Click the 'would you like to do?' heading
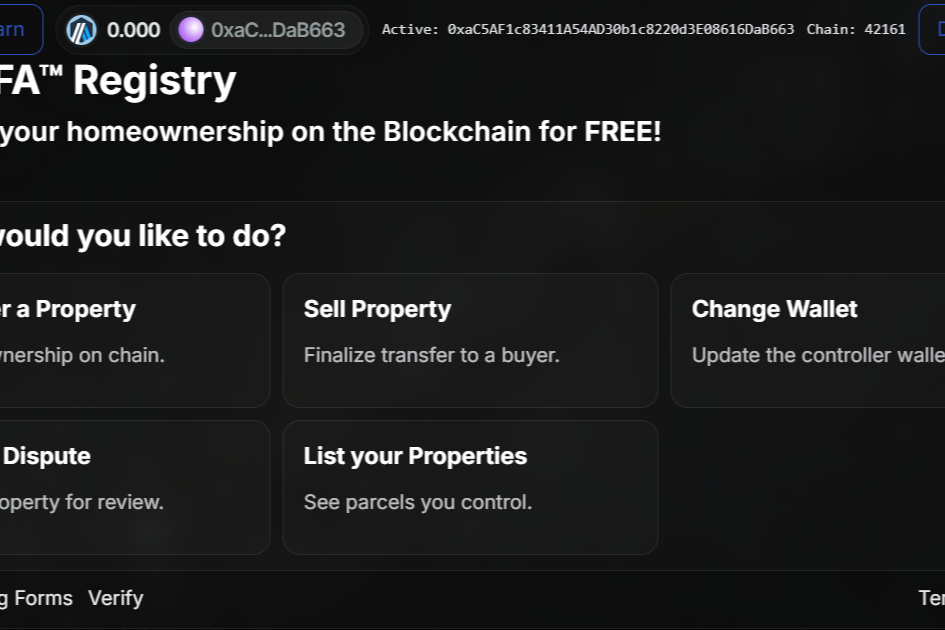This screenshot has width=945, height=630. coord(142,236)
